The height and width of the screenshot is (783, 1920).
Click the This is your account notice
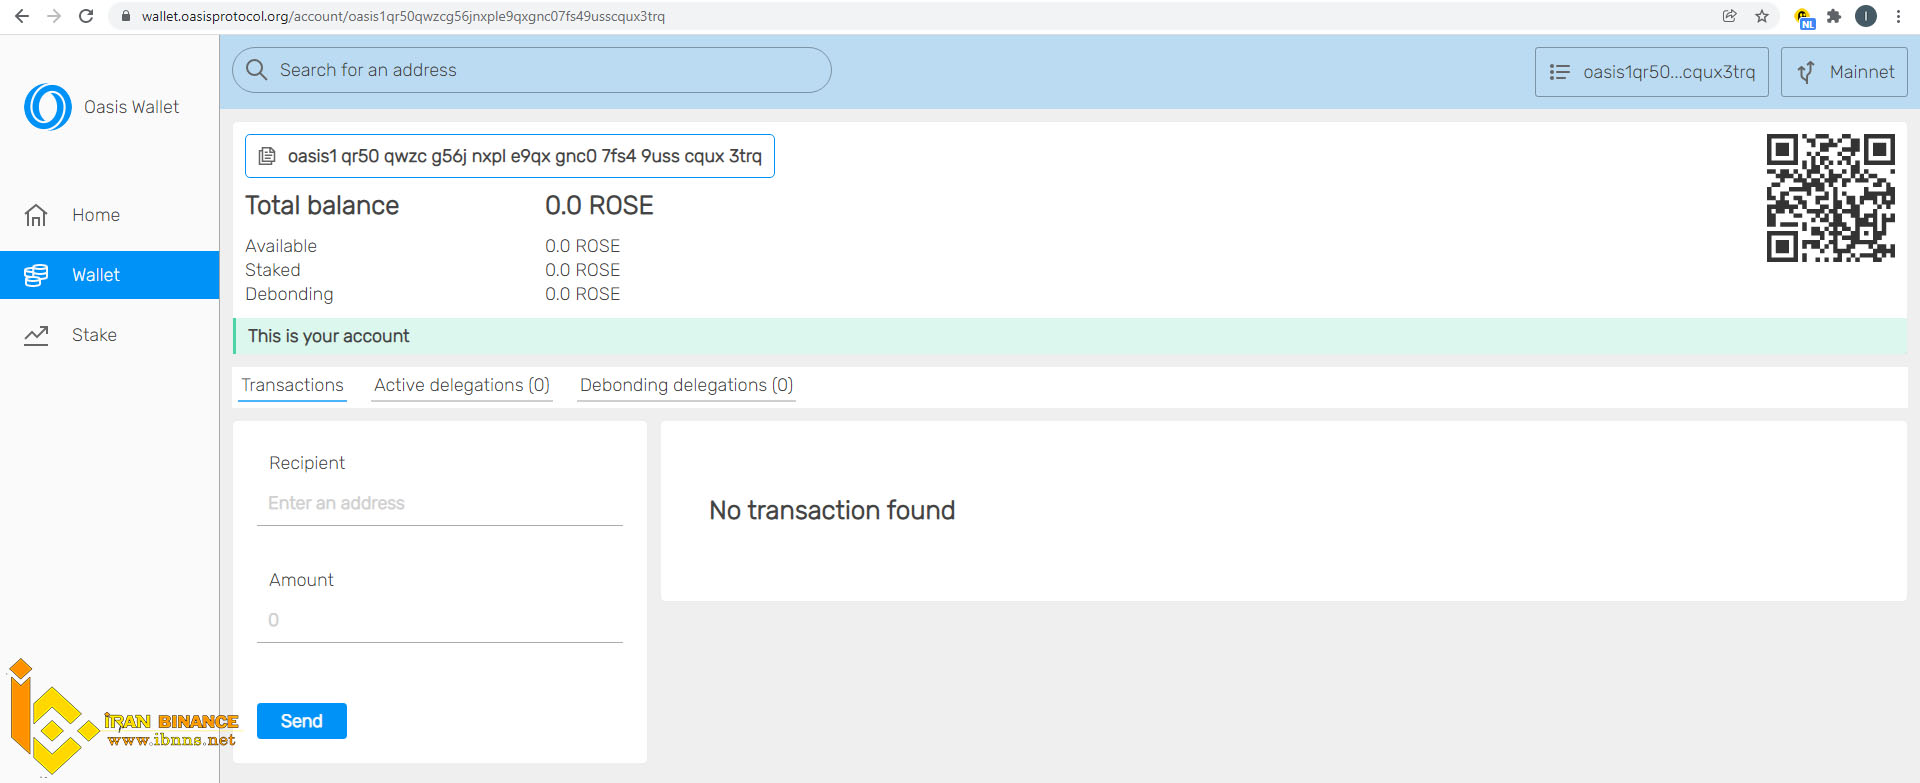(x=1070, y=336)
